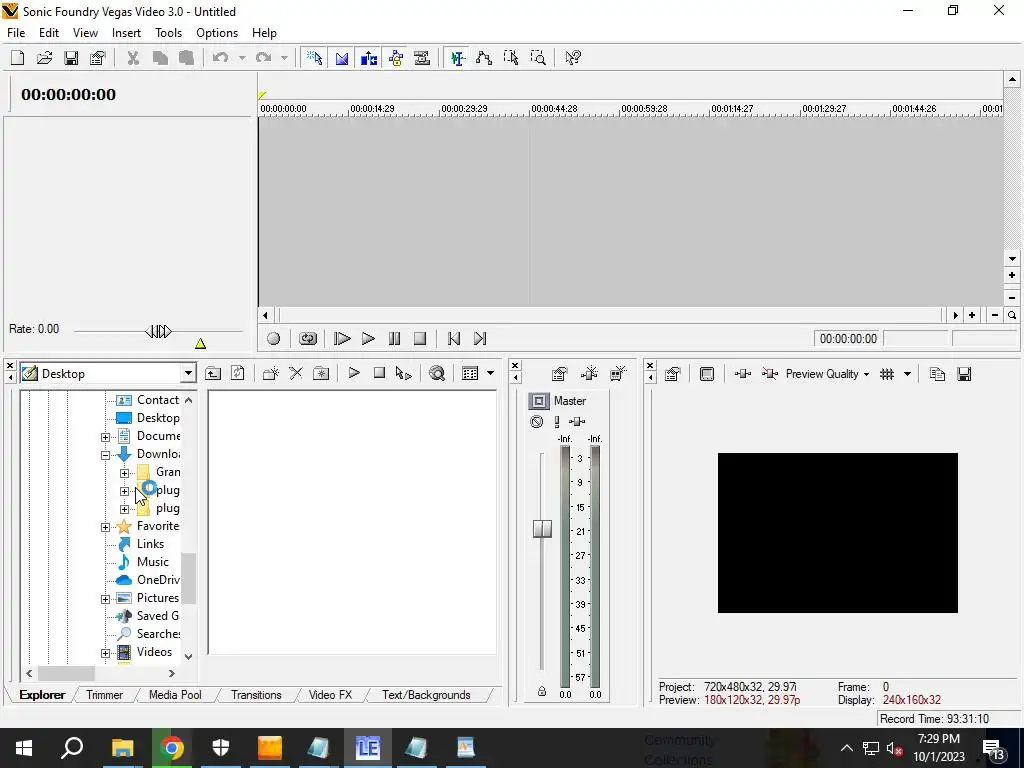
Task: Click the external monitor preview icon
Action: [707, 374]
